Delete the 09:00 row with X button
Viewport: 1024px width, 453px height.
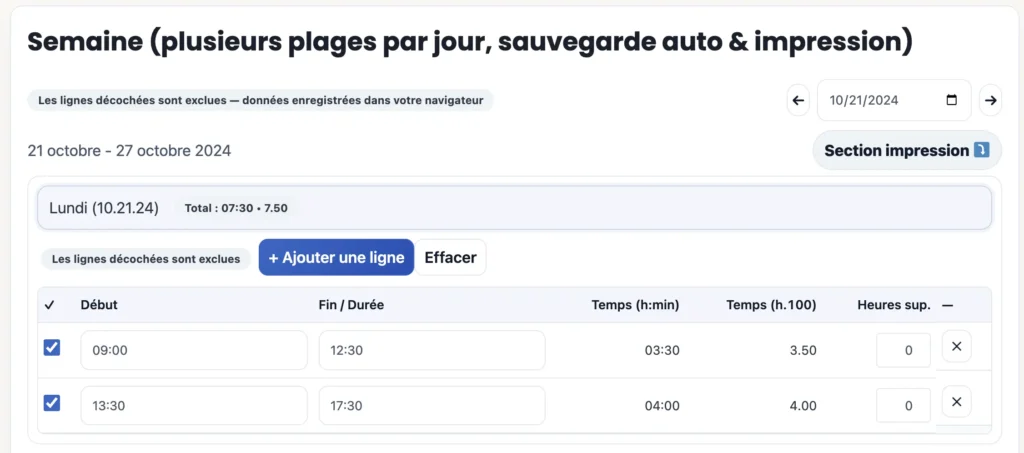click(x=956, y=347)
